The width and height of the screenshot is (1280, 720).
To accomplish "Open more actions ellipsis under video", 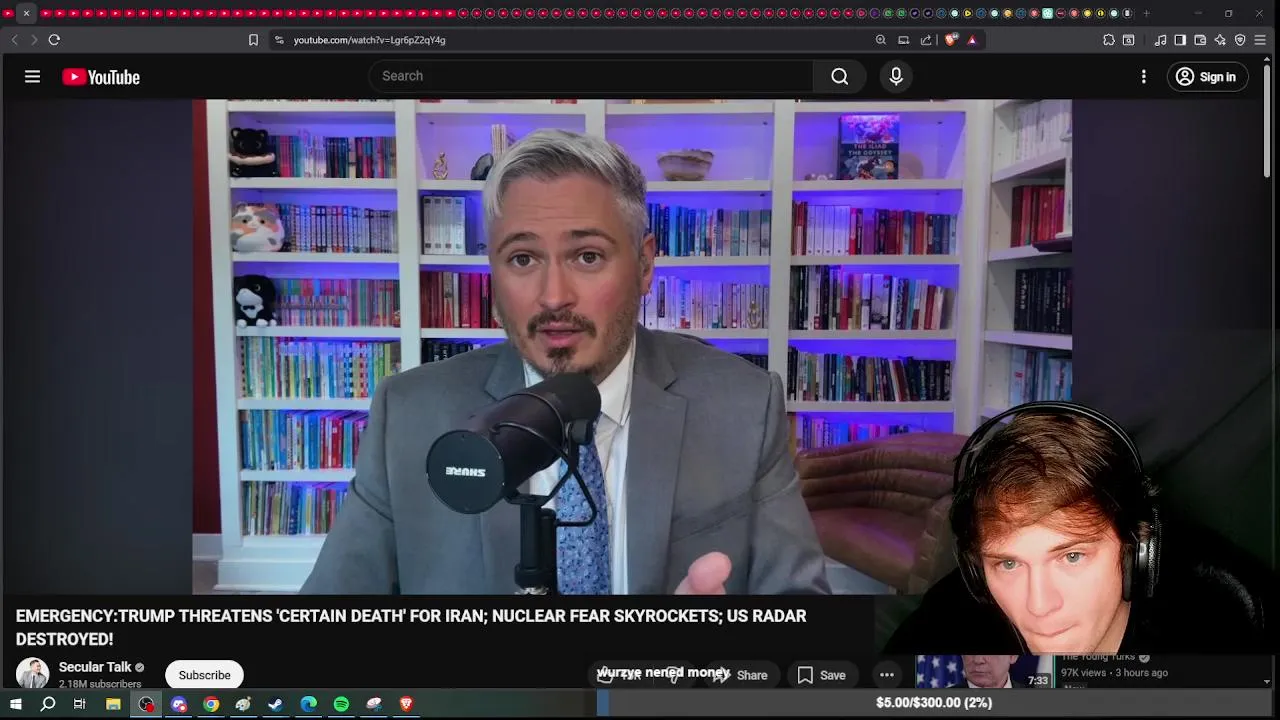I will 887,675.
